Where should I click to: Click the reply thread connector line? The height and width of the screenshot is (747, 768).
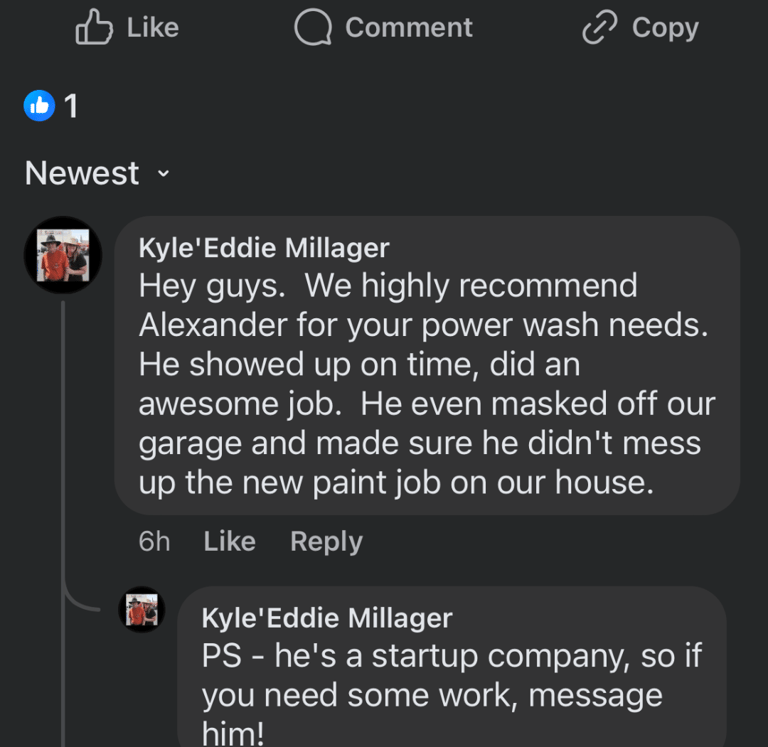[64, 450]
